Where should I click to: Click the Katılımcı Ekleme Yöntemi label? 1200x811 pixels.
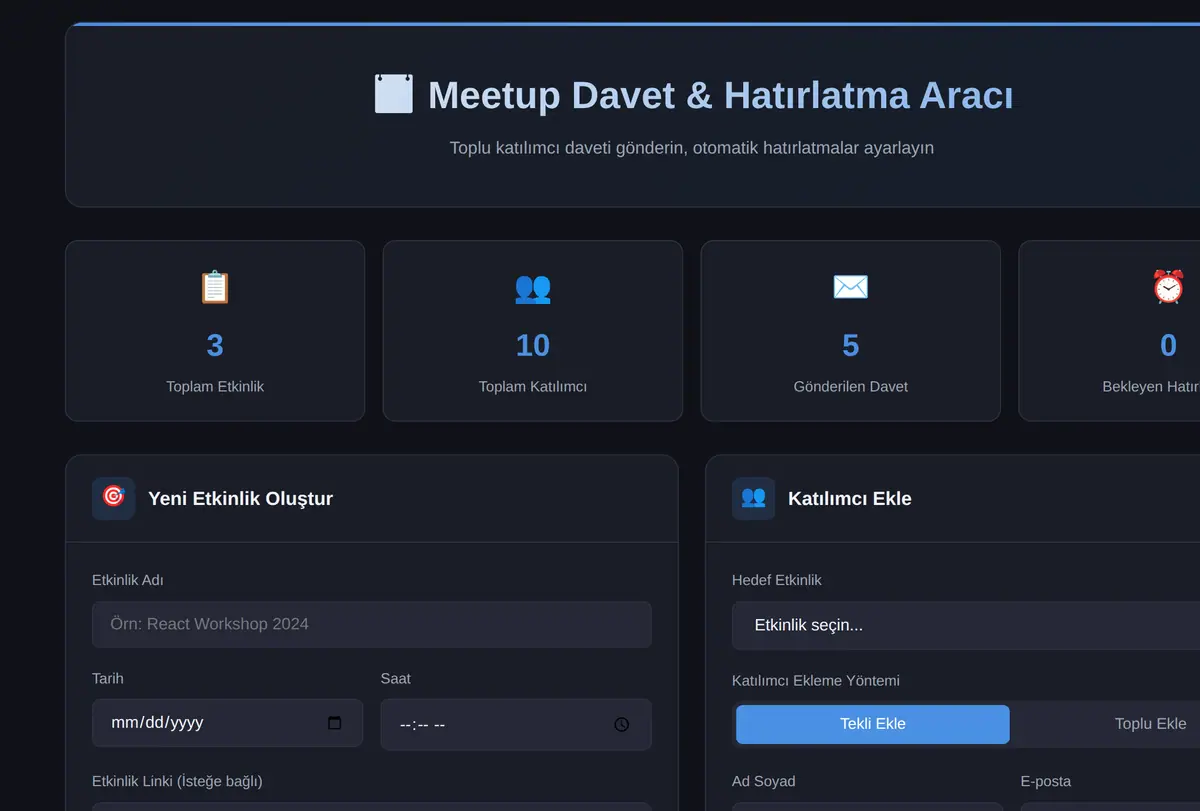[x=816, y=681]
